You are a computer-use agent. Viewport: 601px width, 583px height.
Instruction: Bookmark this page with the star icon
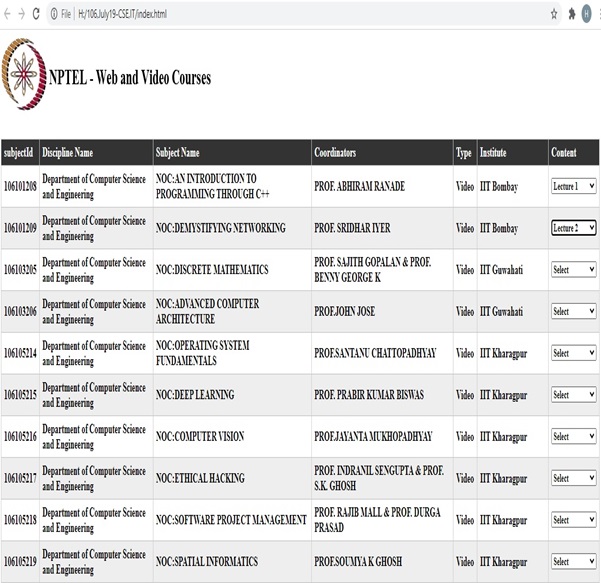pos(554,14)
